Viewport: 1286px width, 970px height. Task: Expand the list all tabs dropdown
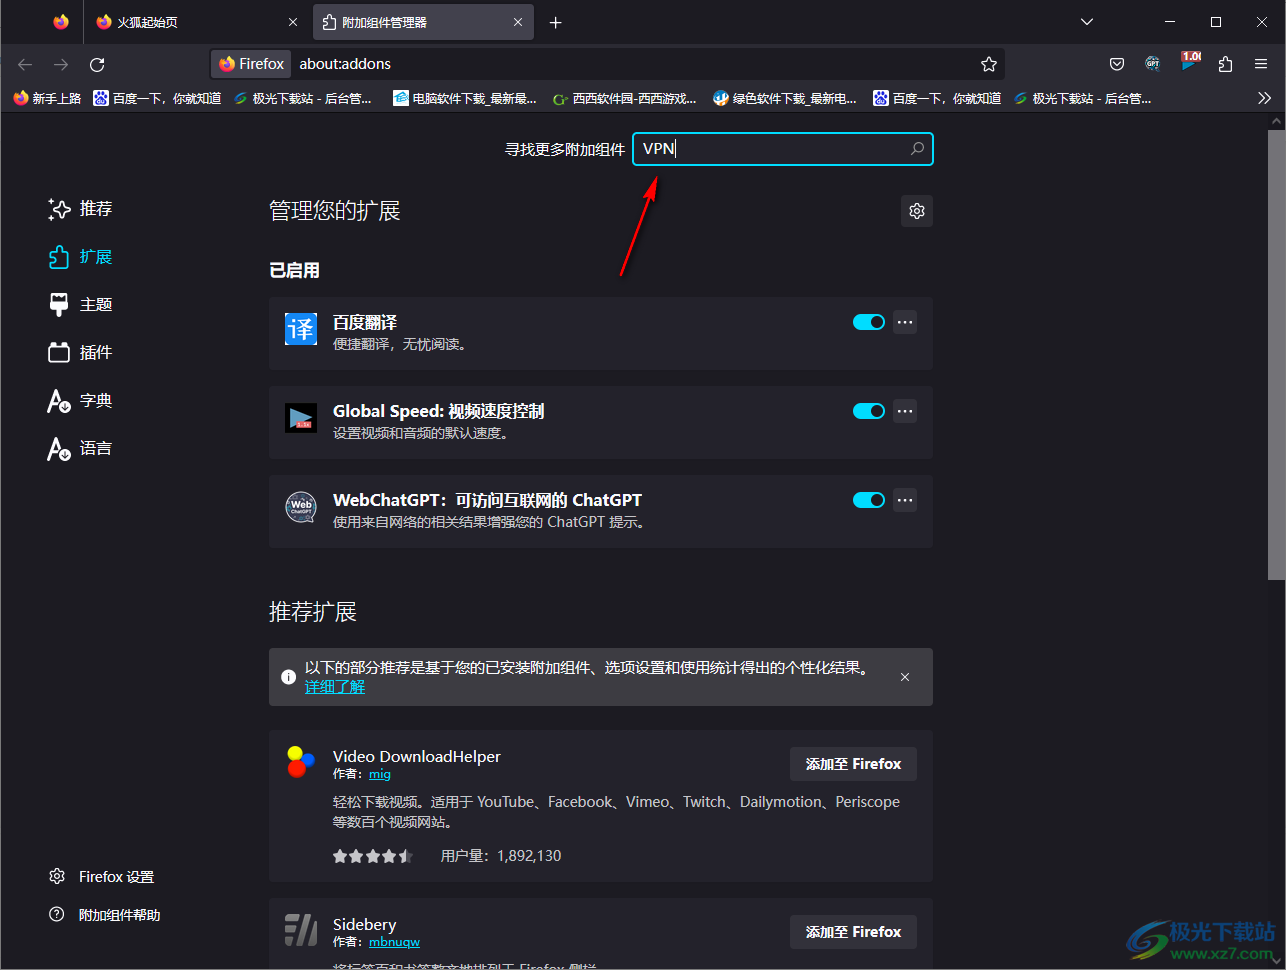click(x=1087, y=22)
